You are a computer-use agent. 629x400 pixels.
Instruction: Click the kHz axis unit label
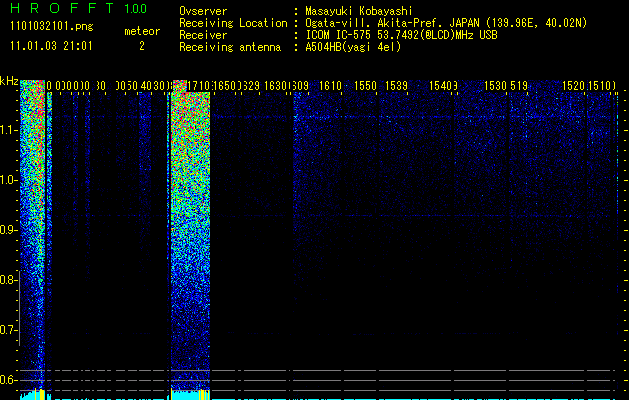point(9,82)
